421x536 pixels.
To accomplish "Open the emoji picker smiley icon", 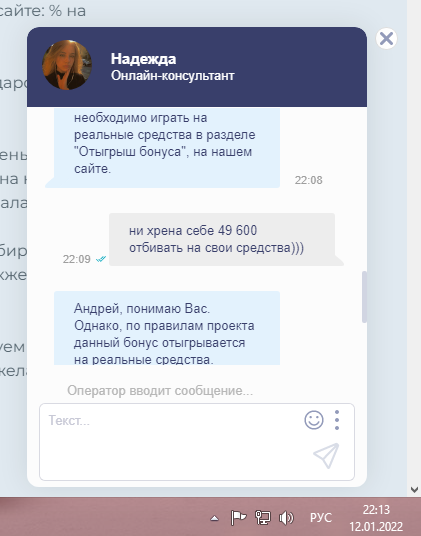I will click(x=314, y=420).
